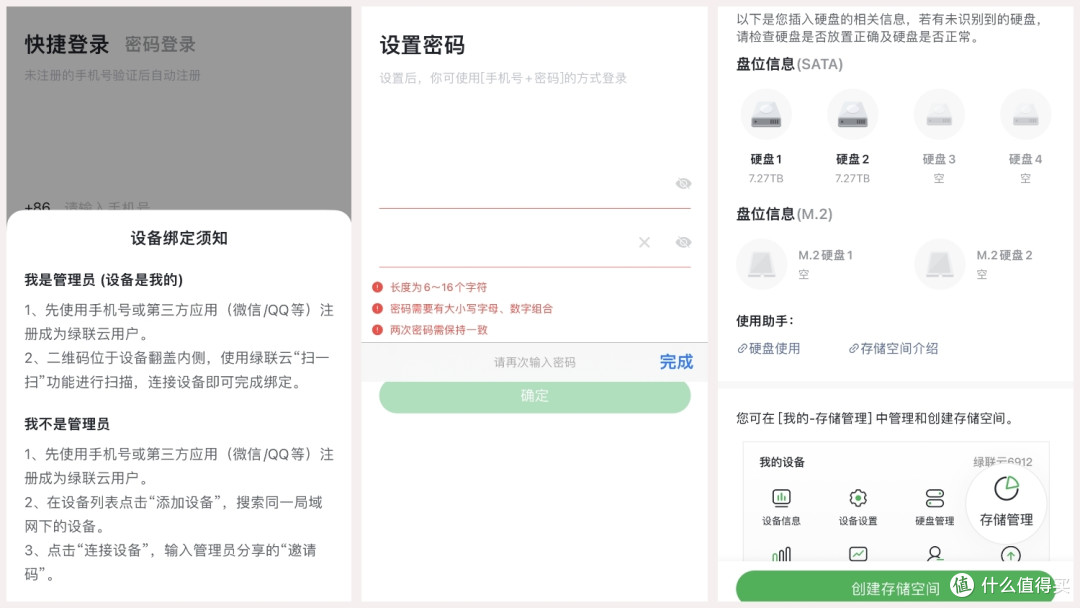
Task: Click the 设置密码 title
Action: 422,45
